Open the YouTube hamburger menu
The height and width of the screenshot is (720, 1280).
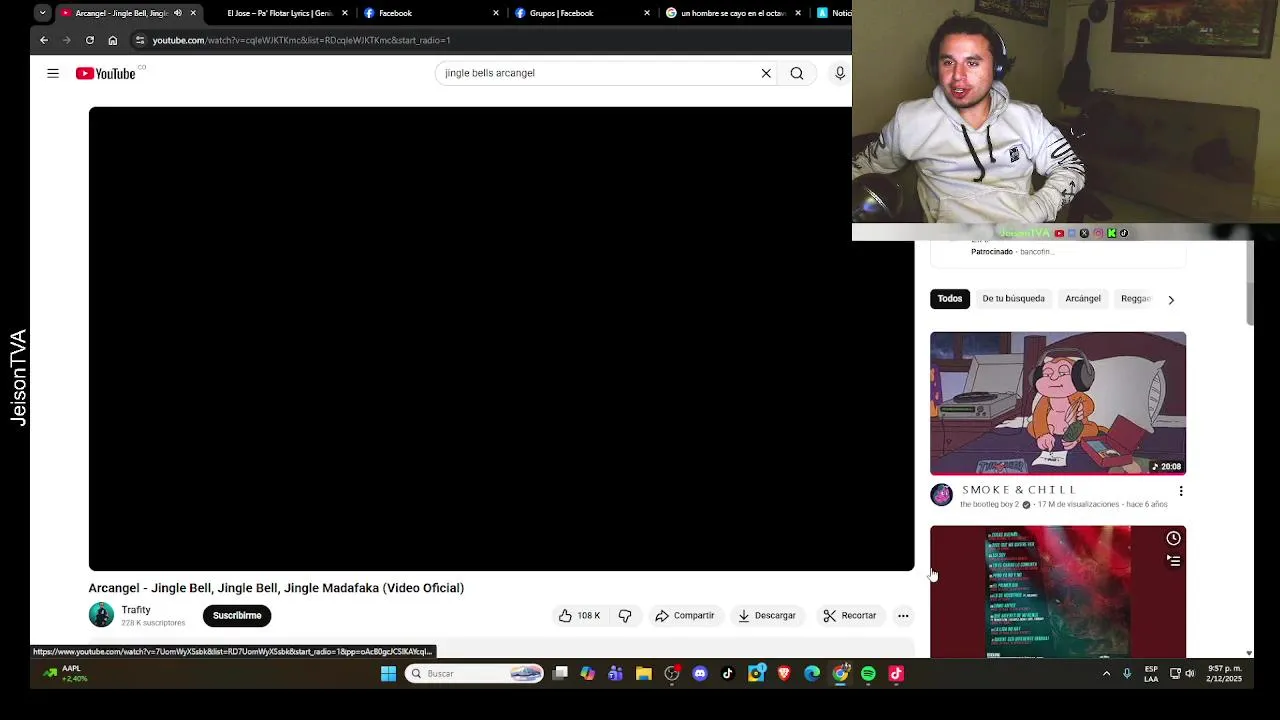click(53, 73)
